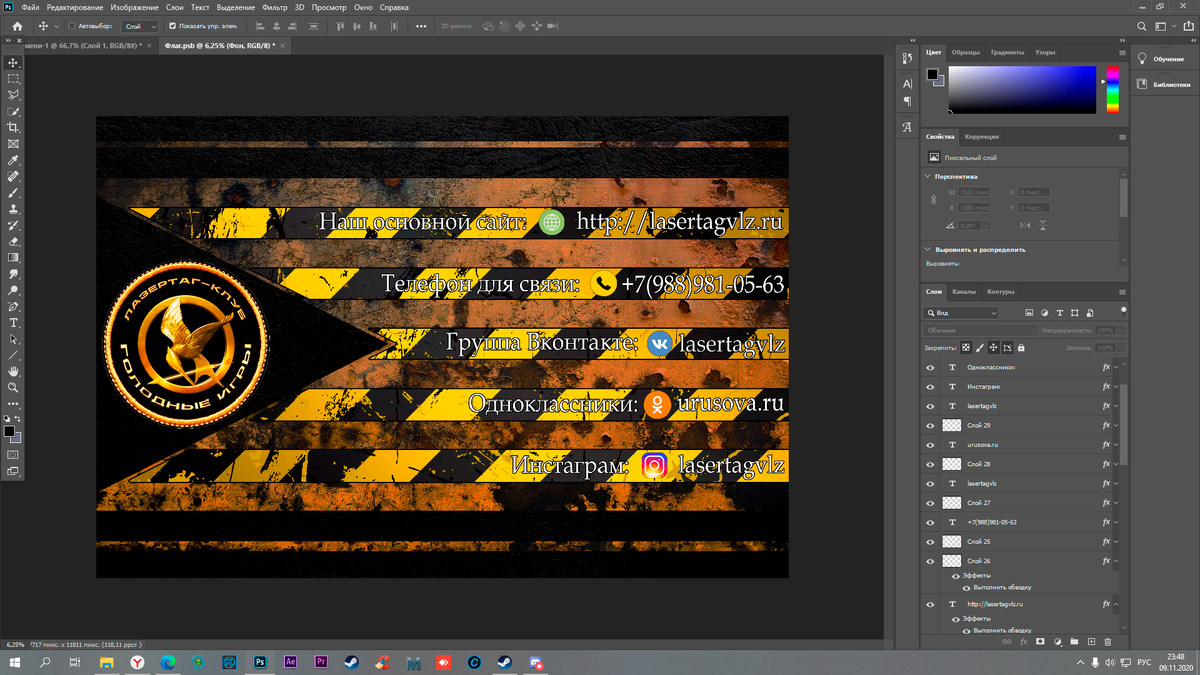The image size is (1200, 675).
Task: Open the Изображение menu
Action: pos(135,7)
